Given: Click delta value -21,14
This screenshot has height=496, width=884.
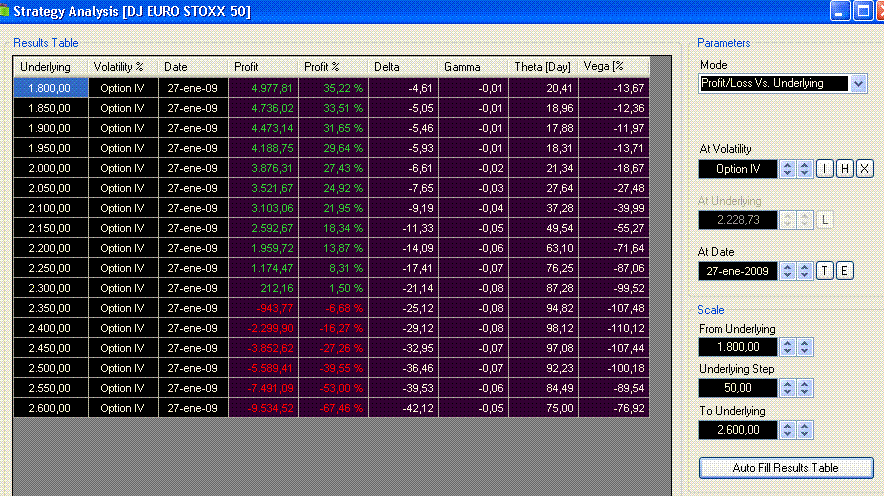Looking at the screenshot, I should click(x=403, y=288).
